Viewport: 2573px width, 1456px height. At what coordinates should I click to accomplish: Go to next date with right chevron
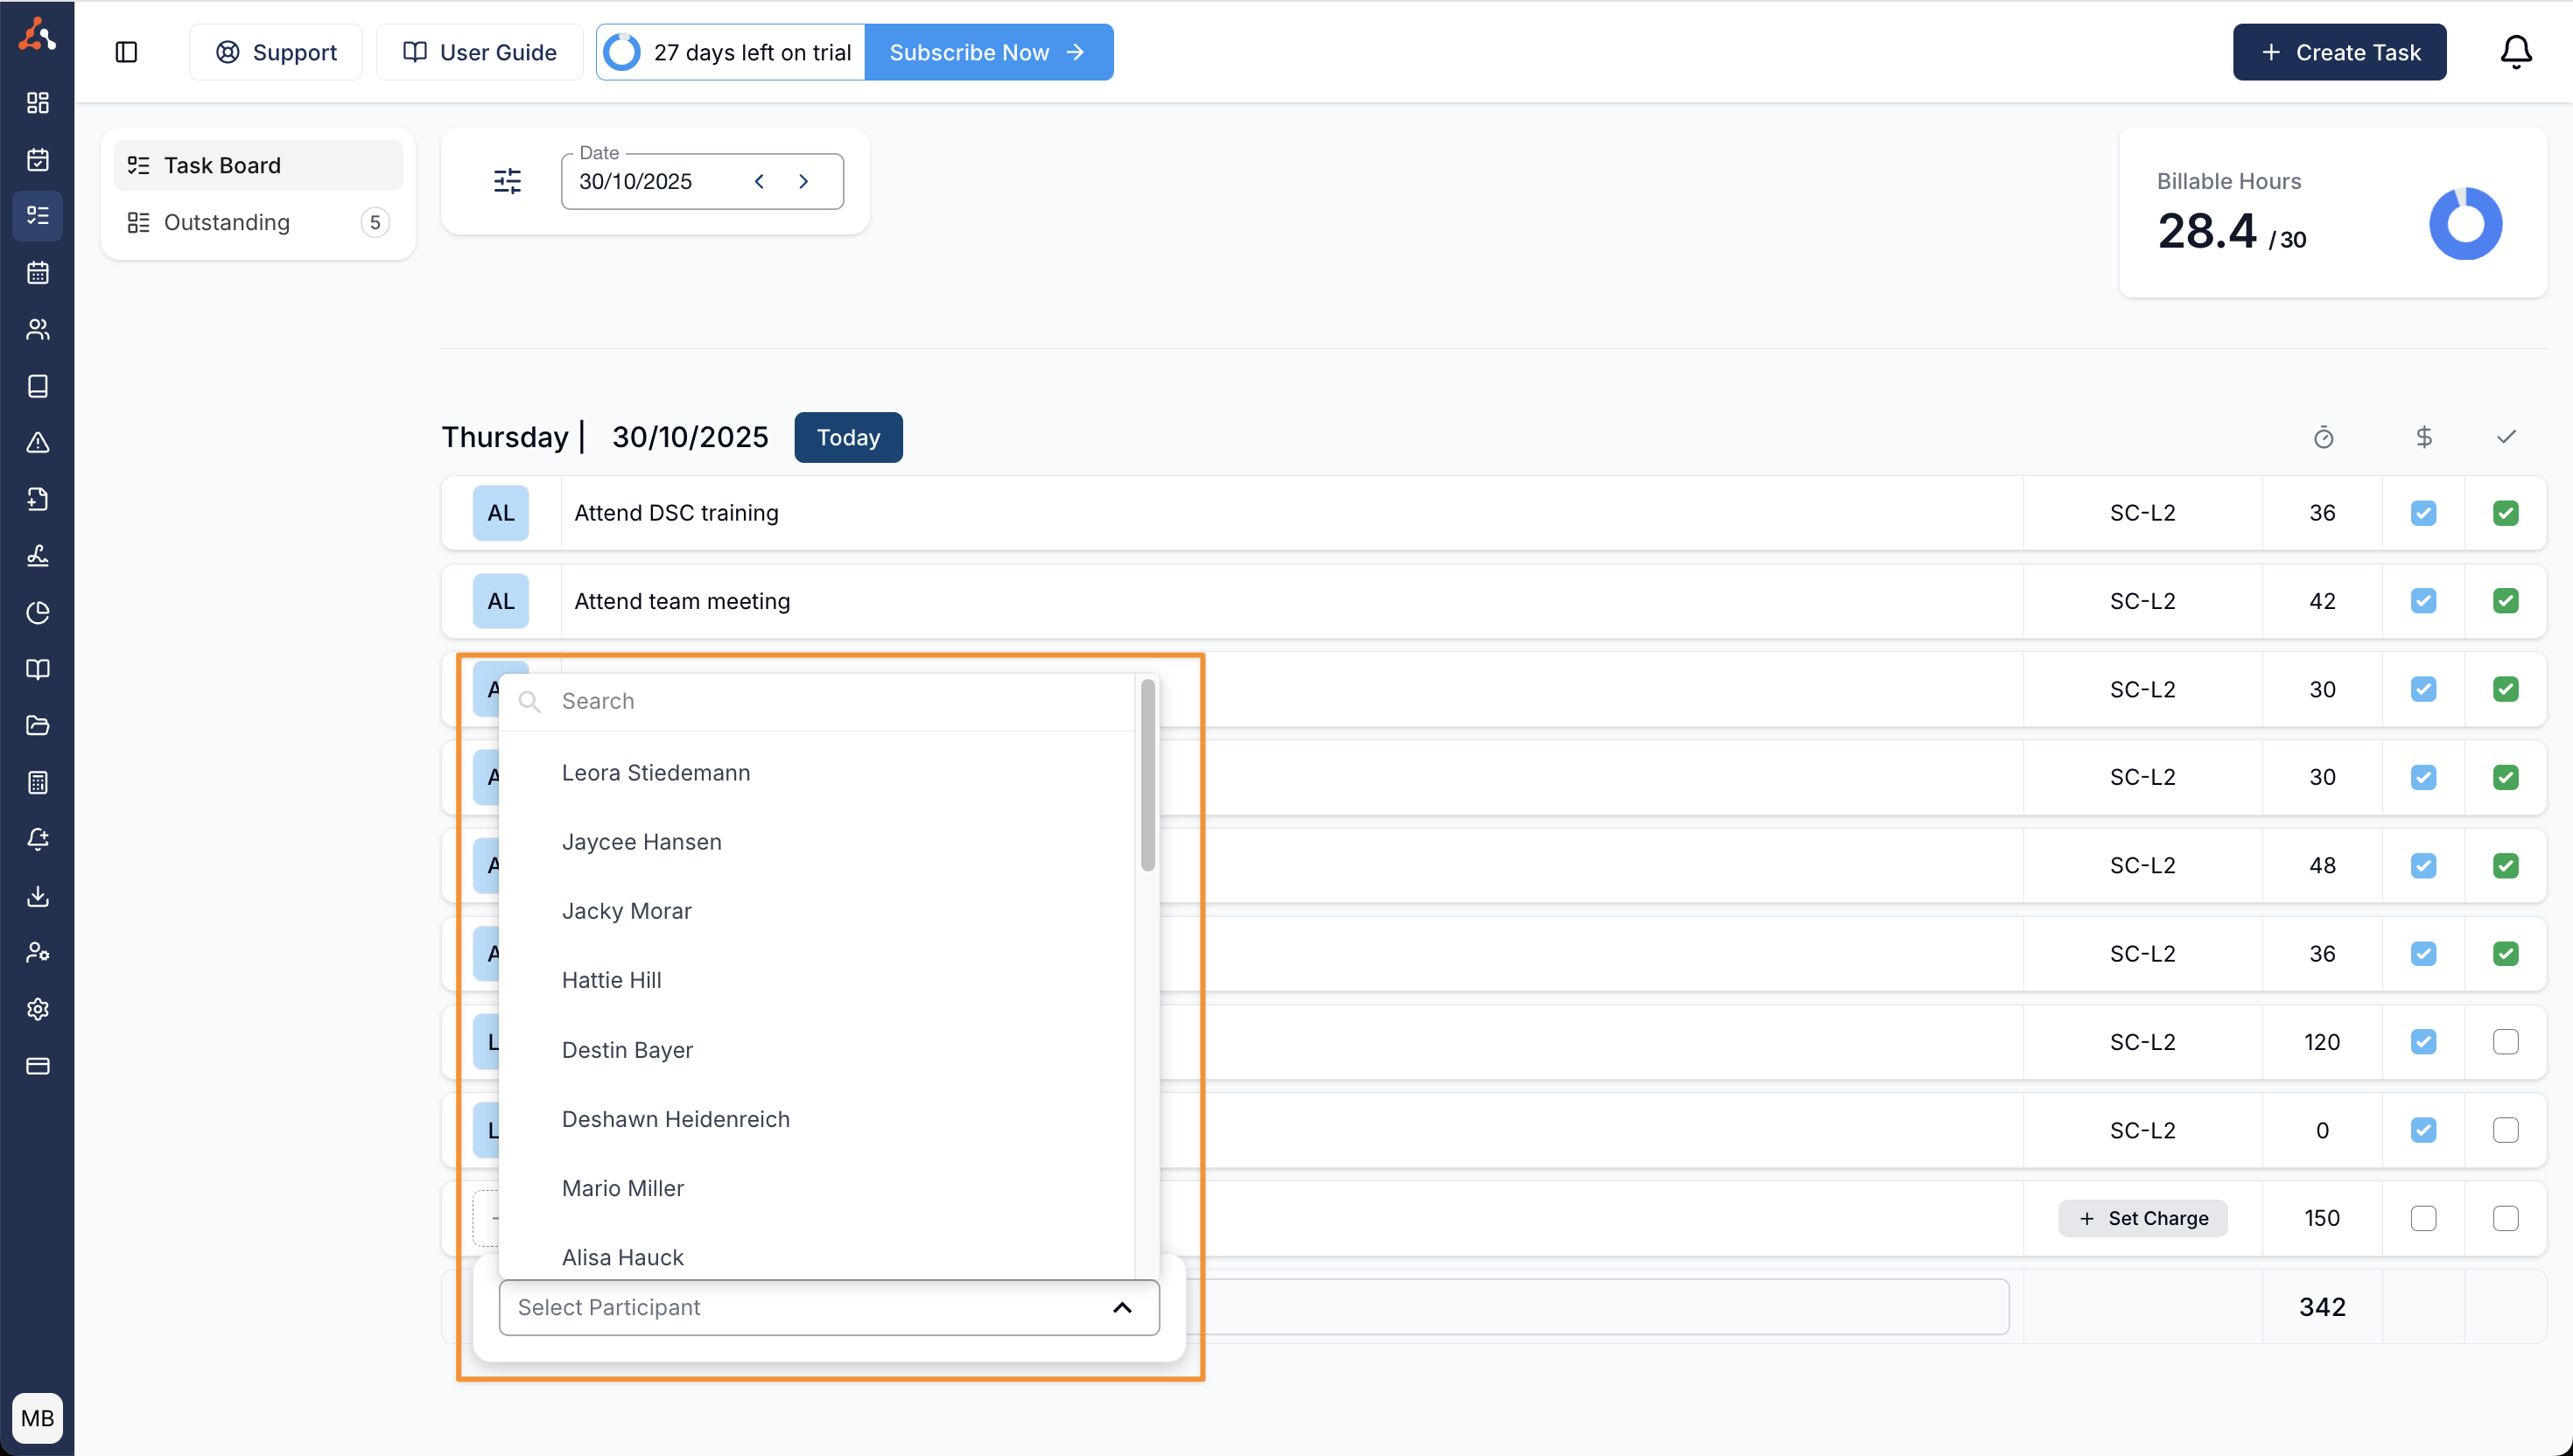pos(803,181)
